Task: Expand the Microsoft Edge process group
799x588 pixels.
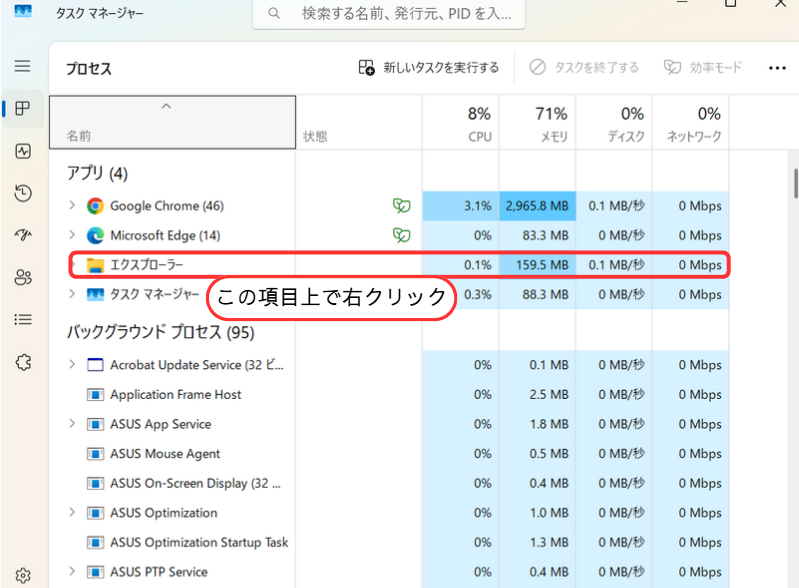Action: 72,236
